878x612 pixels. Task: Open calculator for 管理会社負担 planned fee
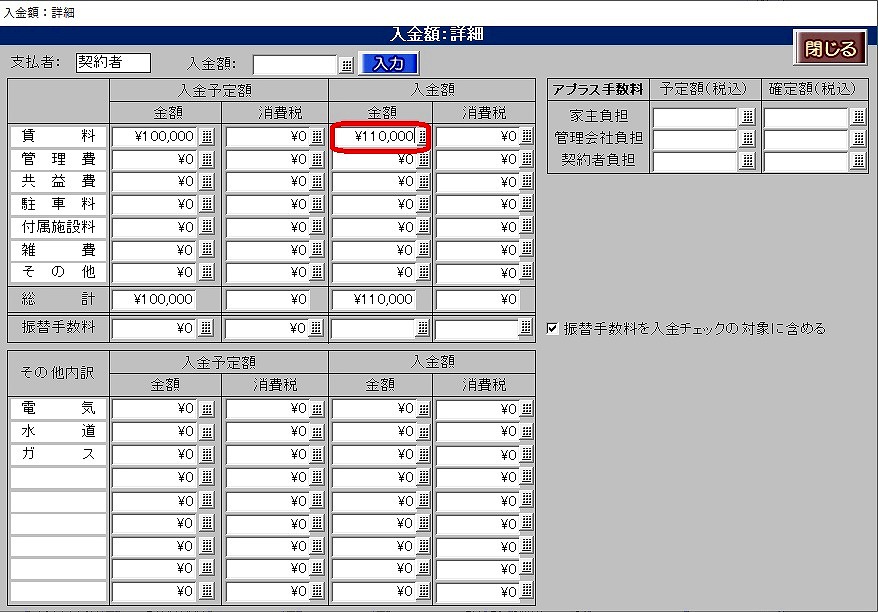click(747, 138)
